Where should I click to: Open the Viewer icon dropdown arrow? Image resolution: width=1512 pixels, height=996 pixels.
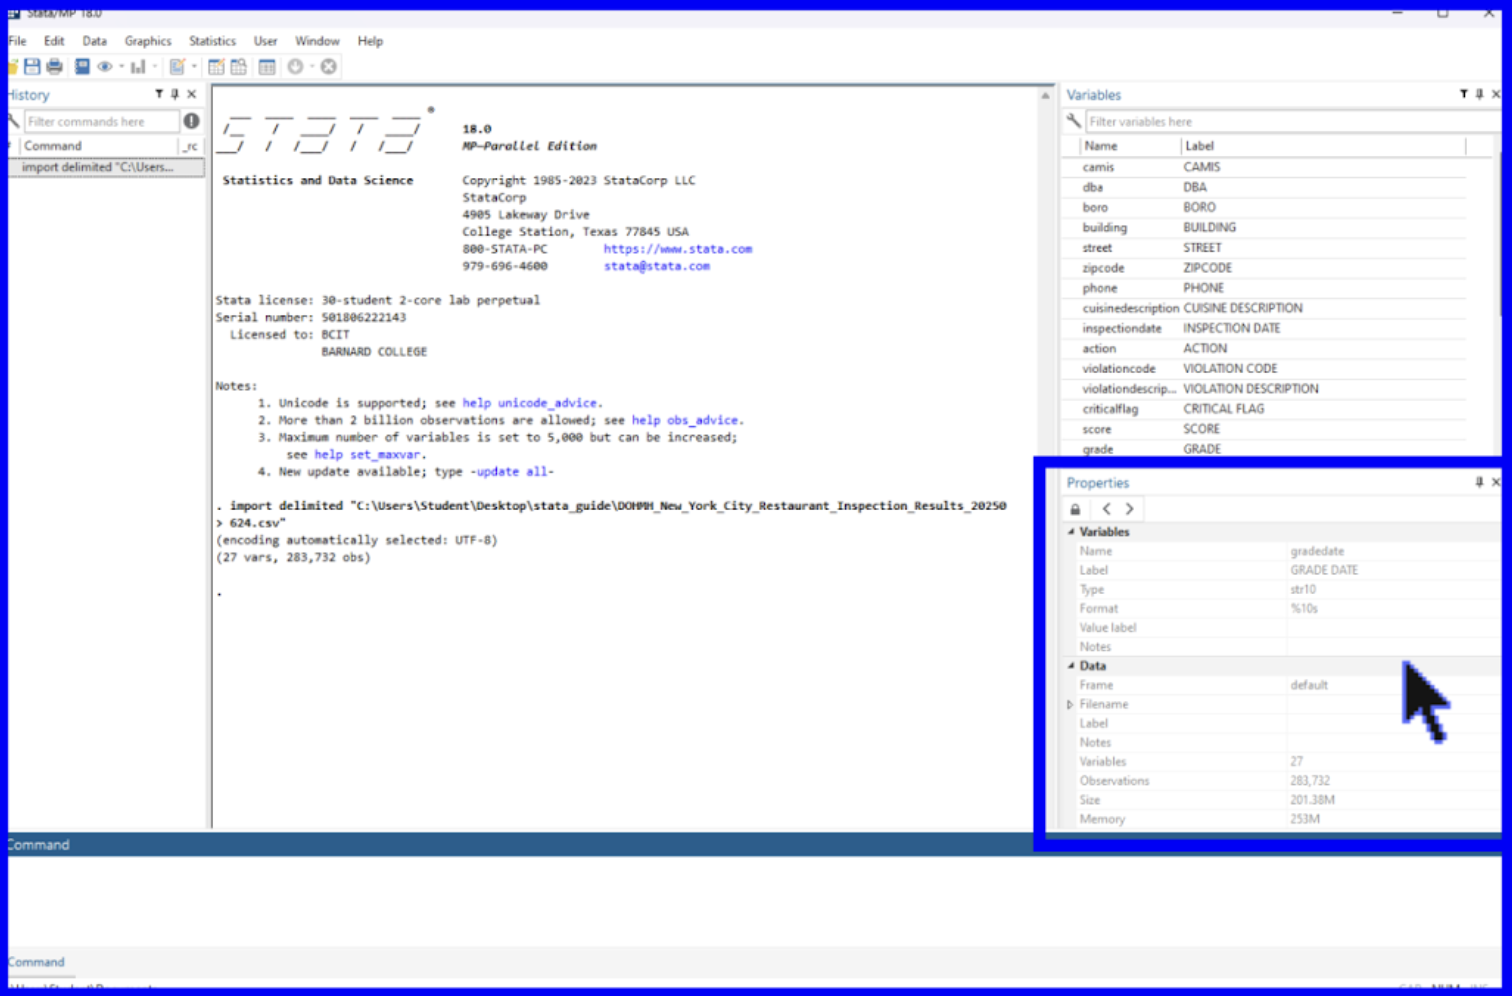tap(121, 67)
